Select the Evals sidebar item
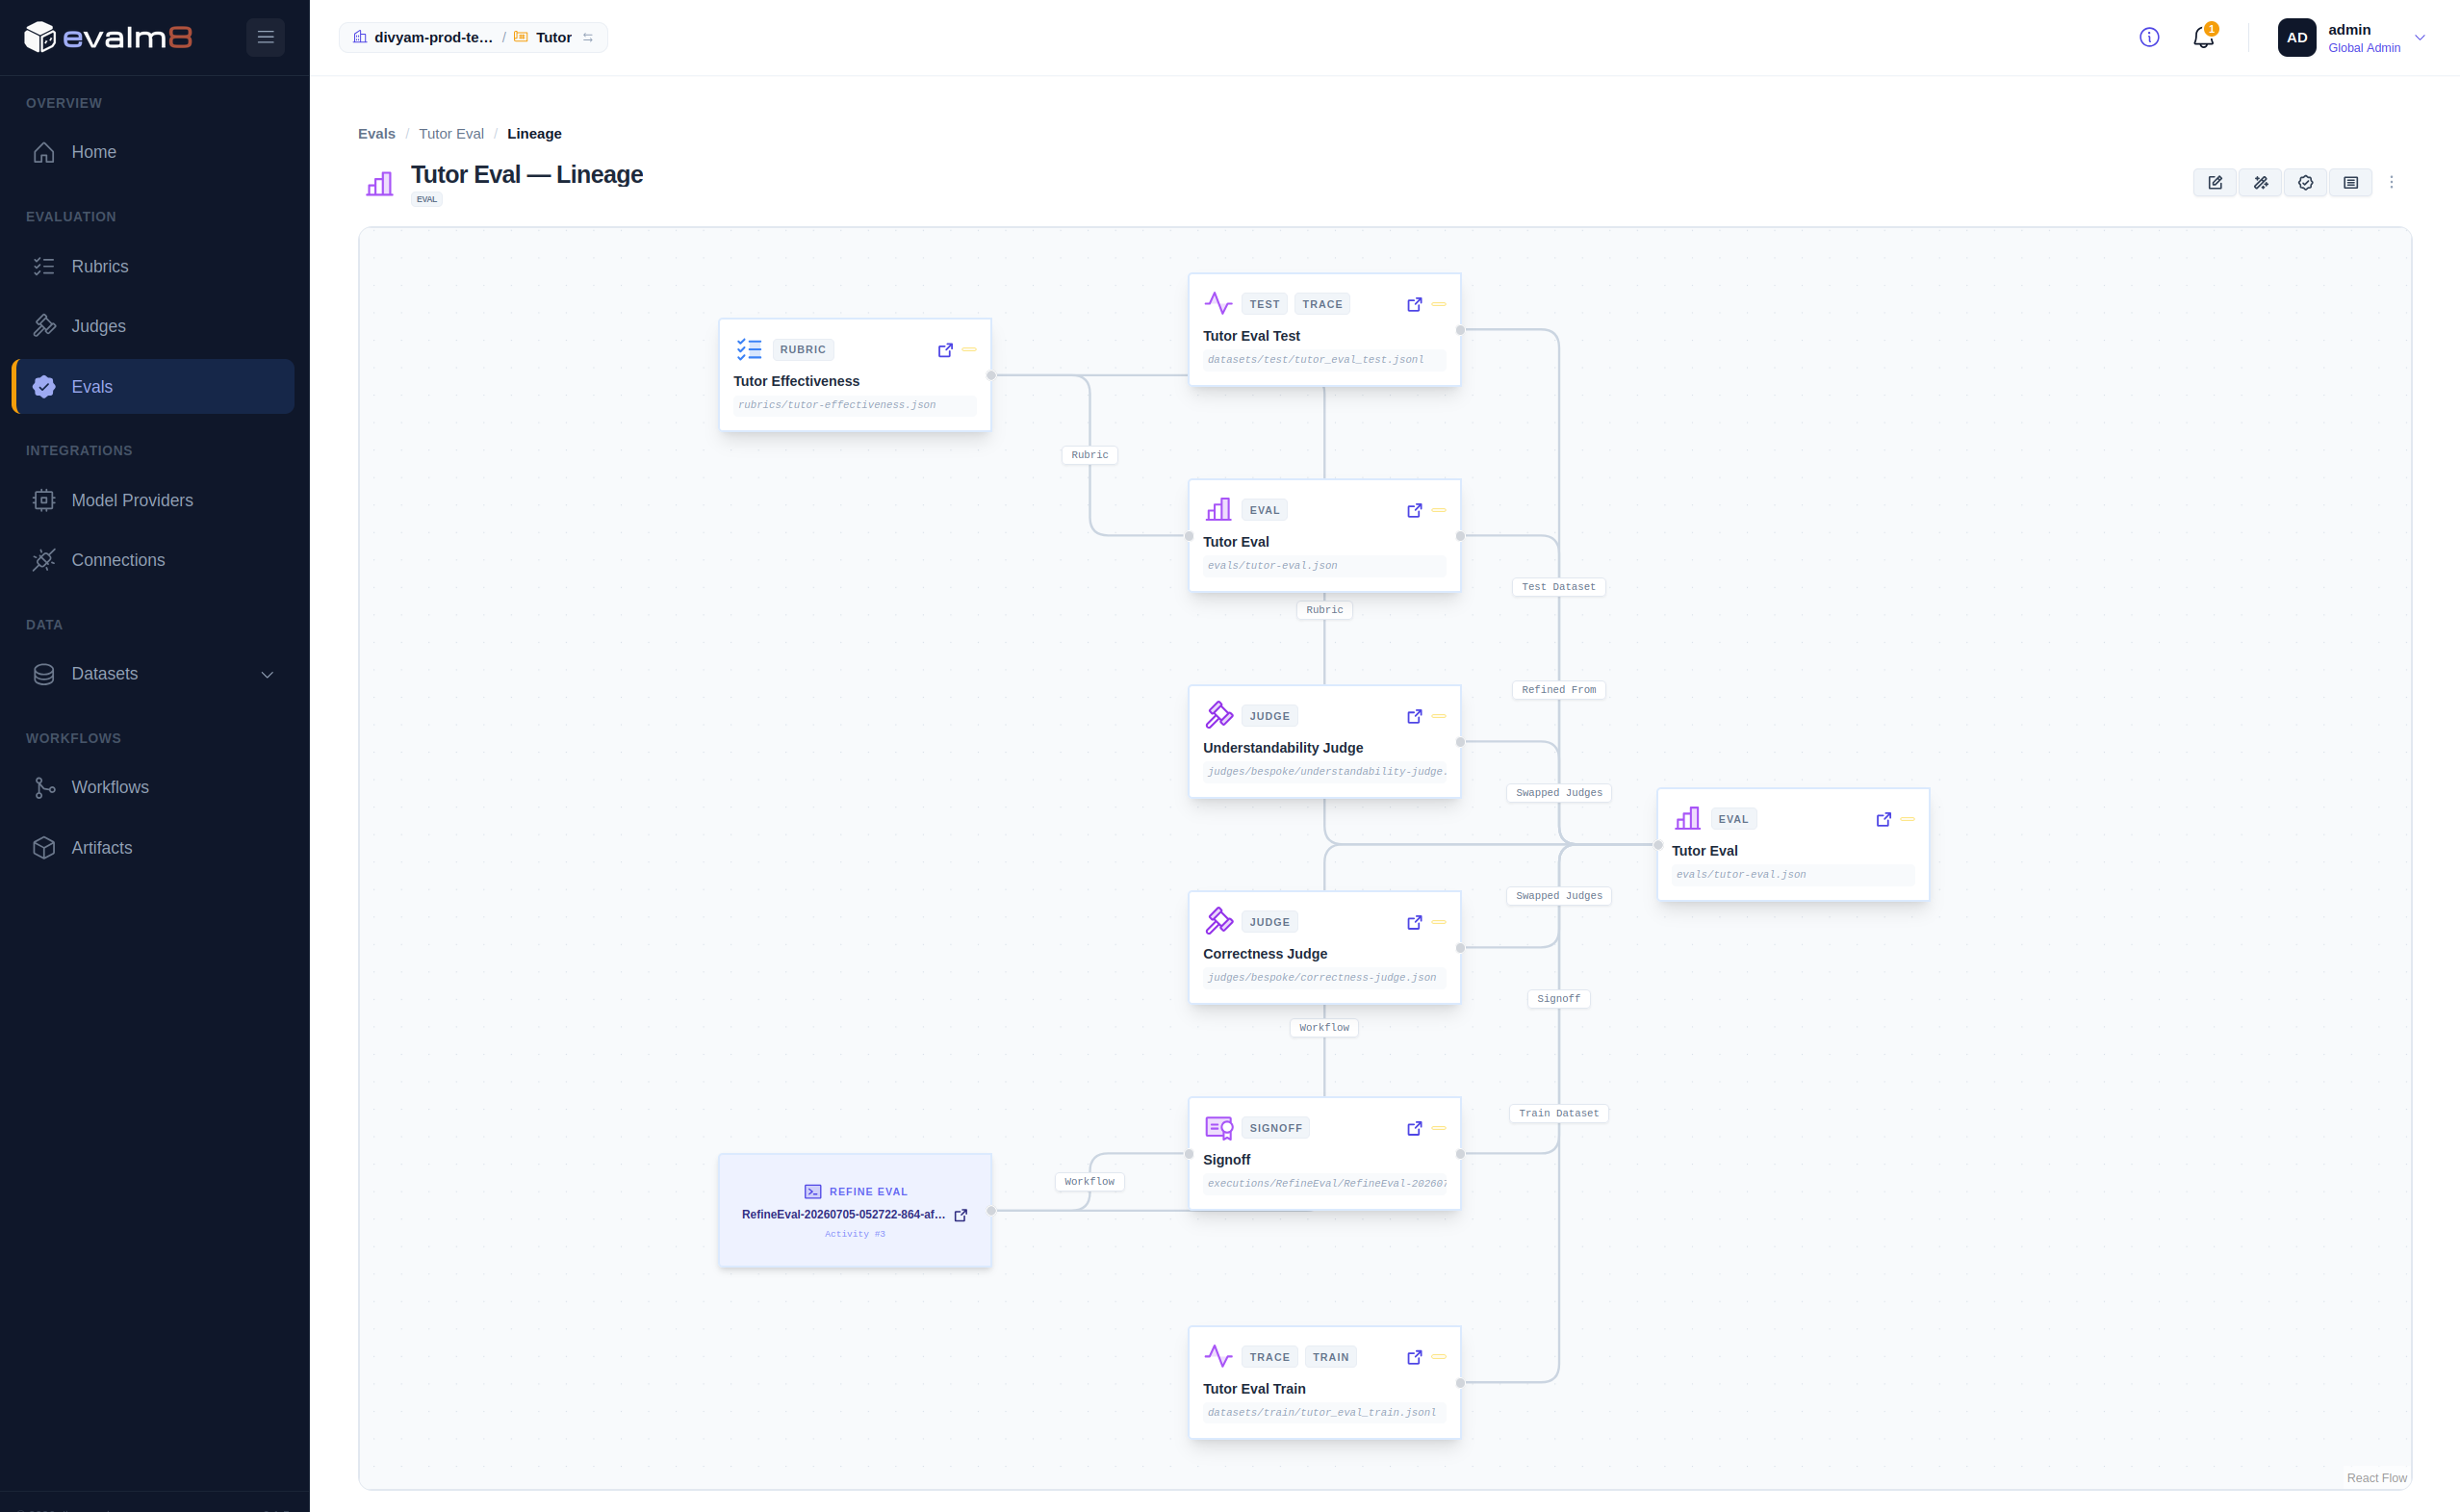The width and height of the screenshot is (2460, 1512). [x=153, y=387]
